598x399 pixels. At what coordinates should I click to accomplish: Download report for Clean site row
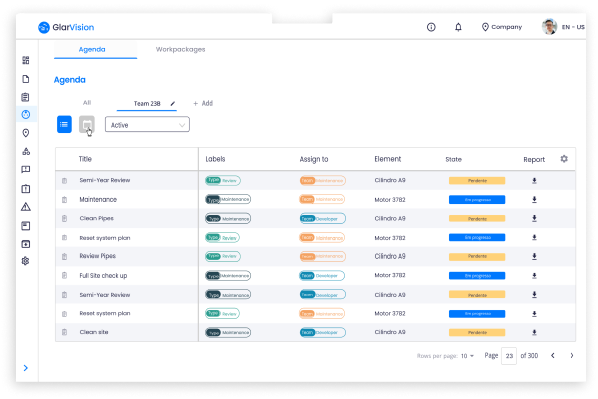point(534,333)
